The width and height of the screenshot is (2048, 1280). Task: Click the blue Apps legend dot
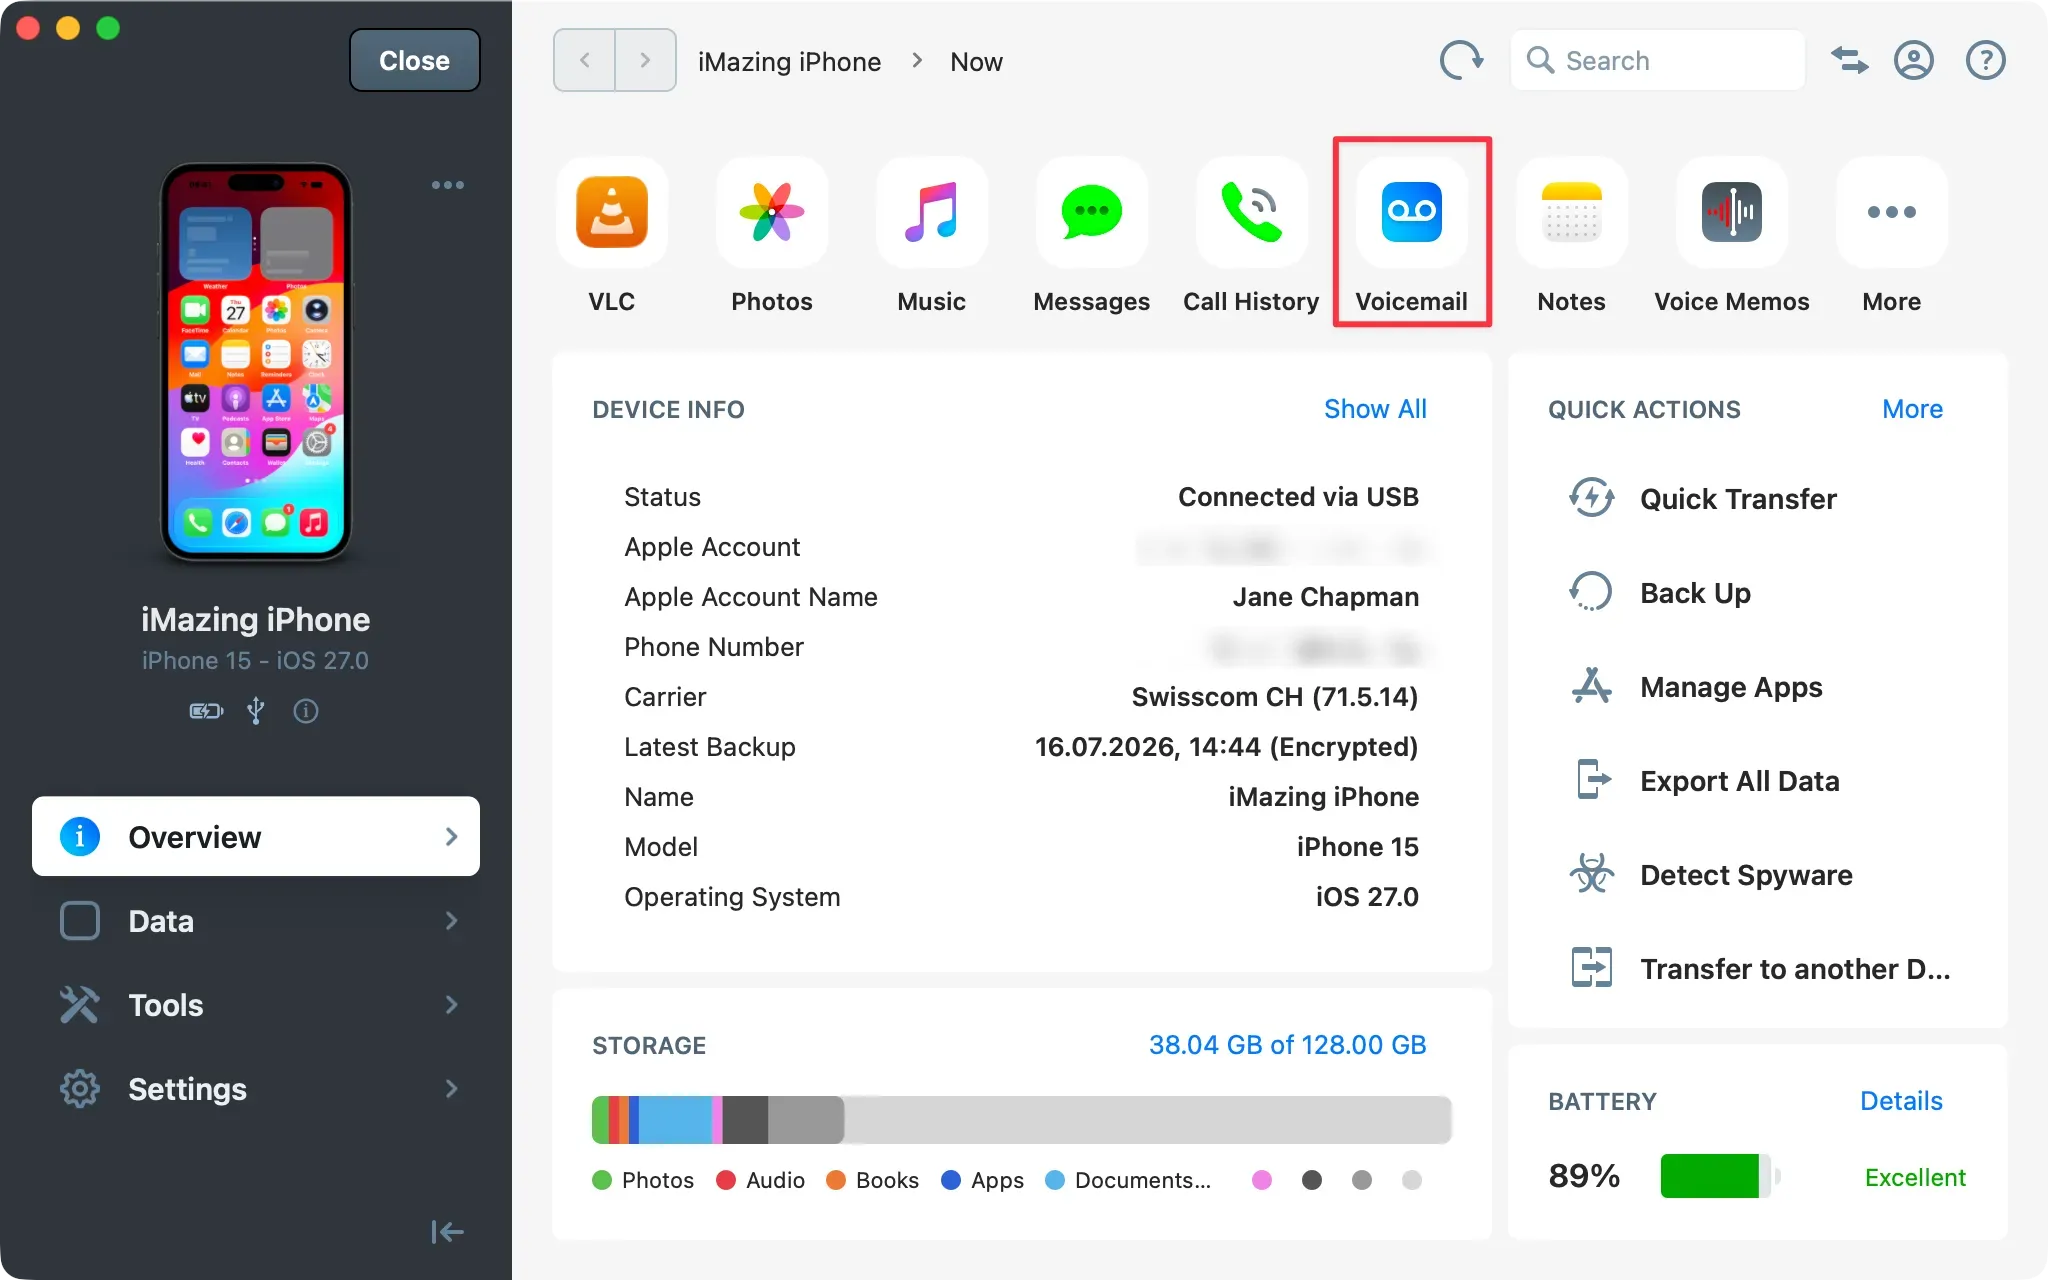pos(951,1180)
